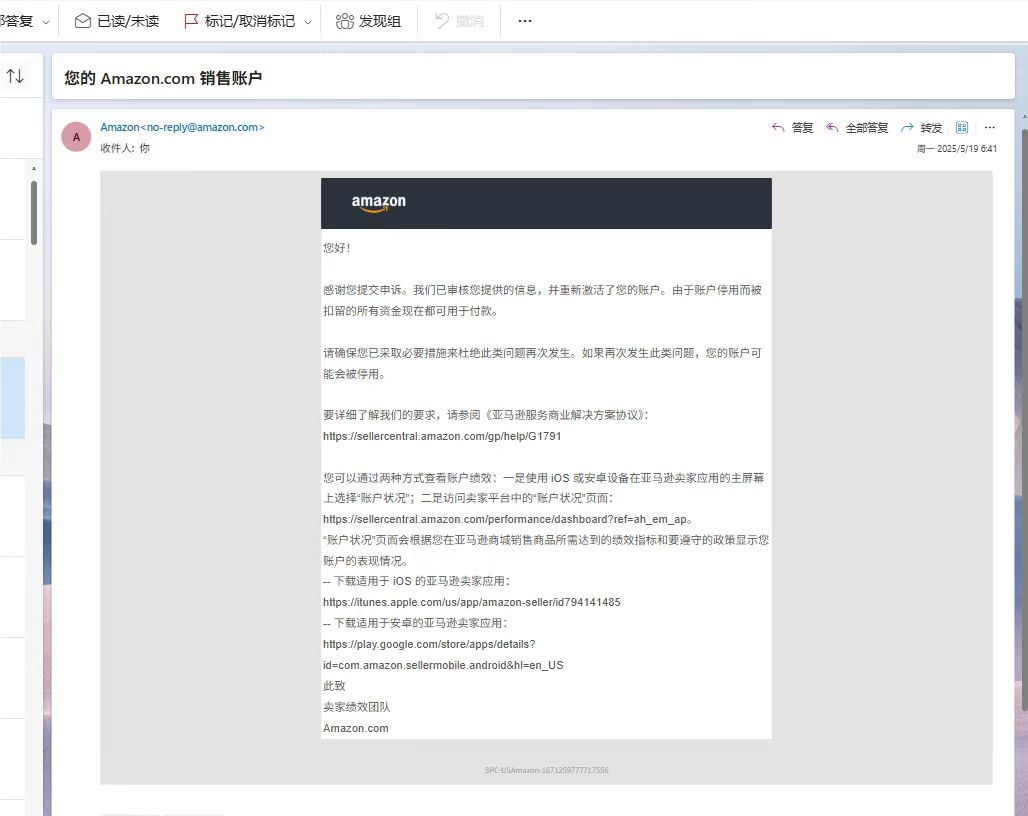Expand the Reply dropdown arrow in toolbar
Image resolution: width=1028 pixels, height=816 pixels.
point(46,22)
